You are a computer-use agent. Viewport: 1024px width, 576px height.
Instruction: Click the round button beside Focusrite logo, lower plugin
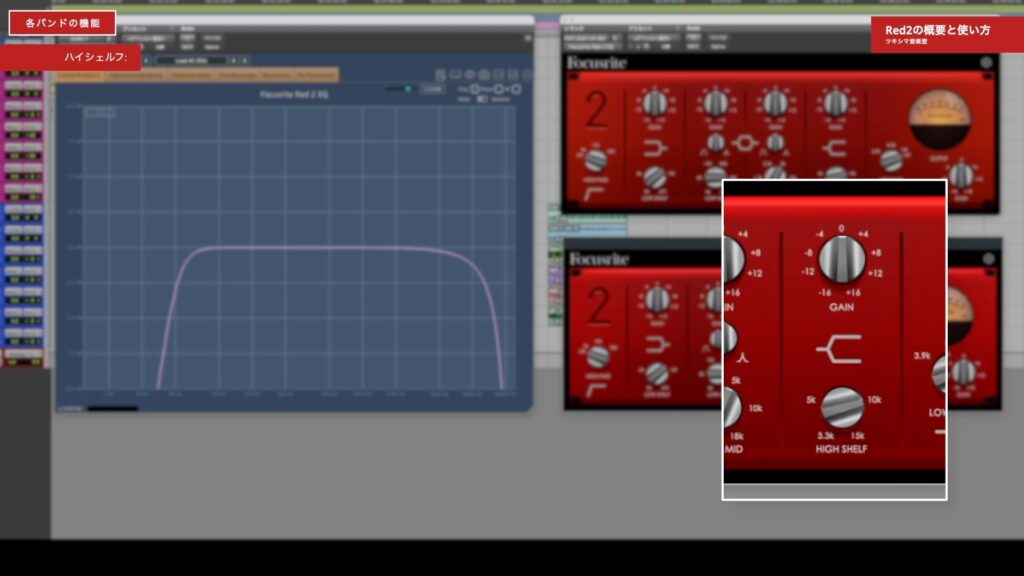(x=989, y=259)
